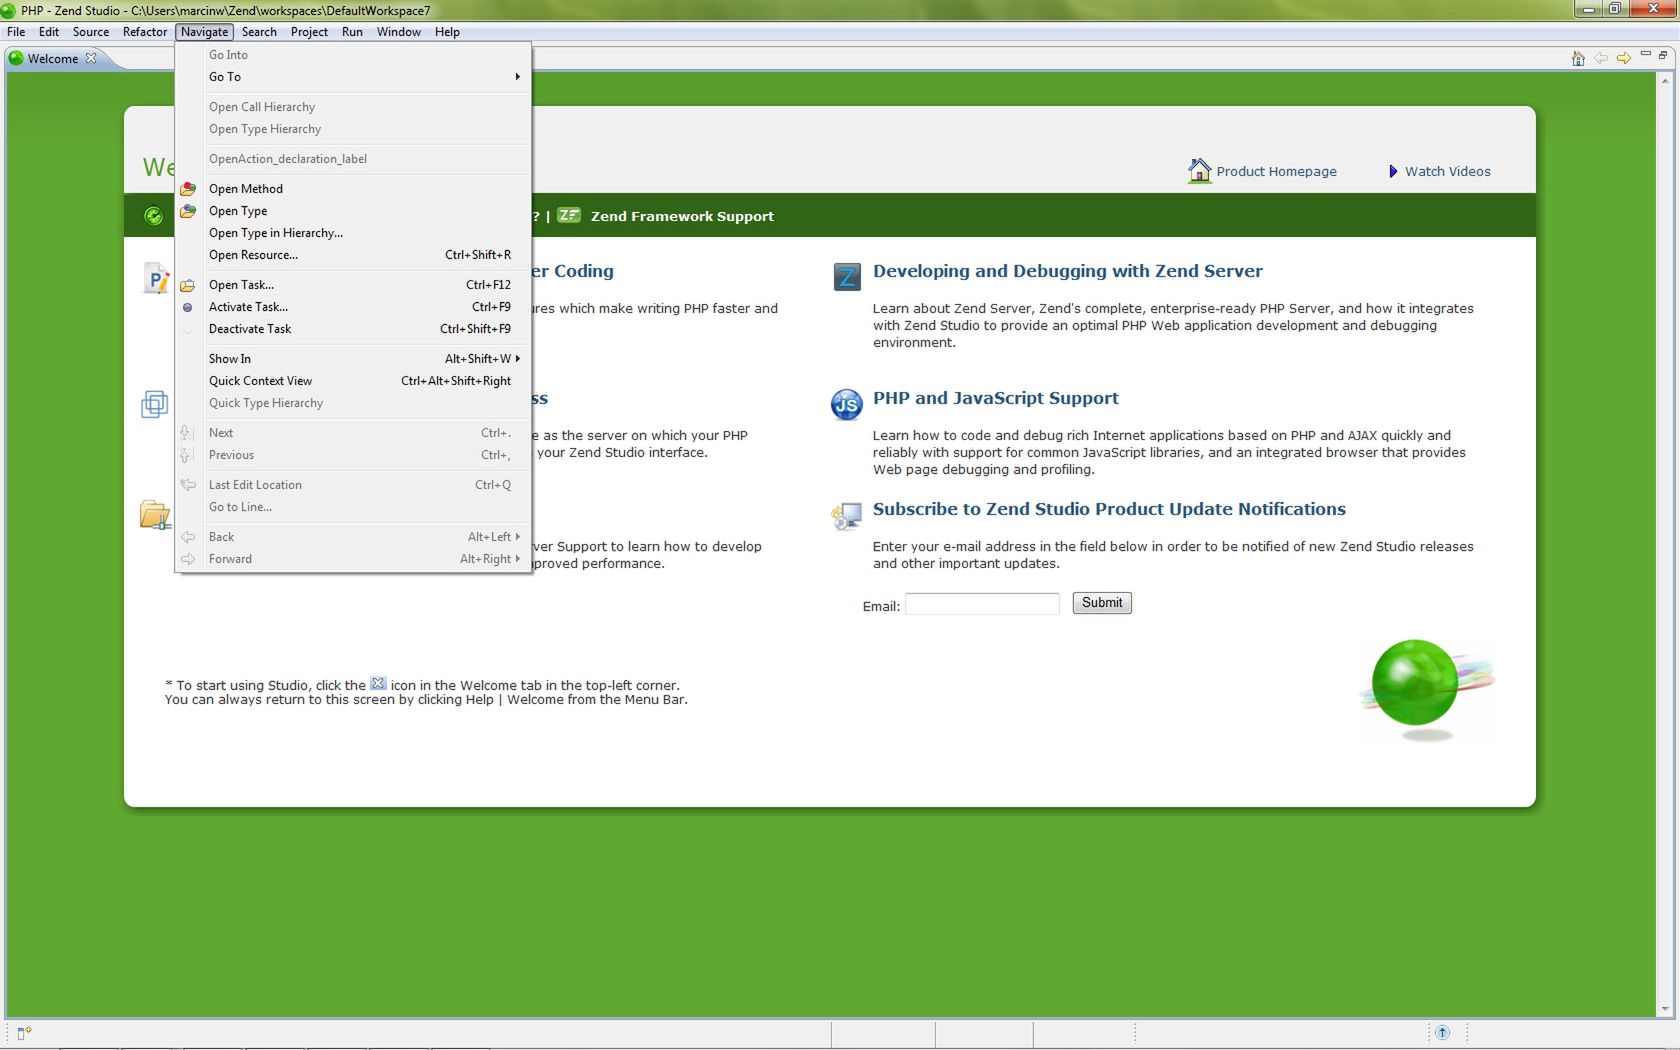1680x1050 pixels.
Task: Choose Activate Task... menu item
Action: pos(353,307)
